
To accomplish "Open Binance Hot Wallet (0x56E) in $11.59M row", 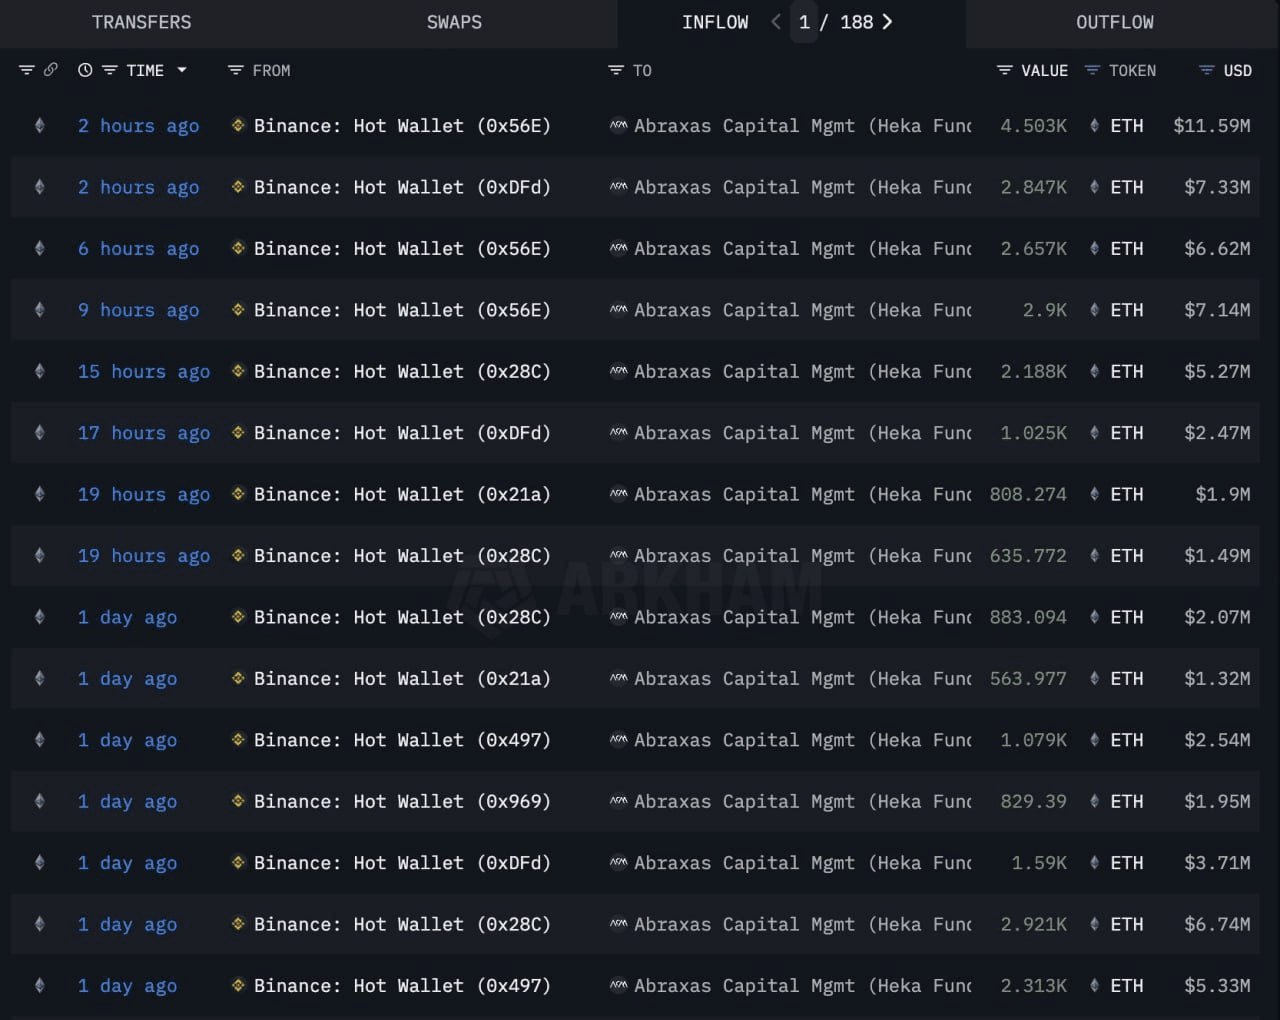I will click(x=402, y=126).
